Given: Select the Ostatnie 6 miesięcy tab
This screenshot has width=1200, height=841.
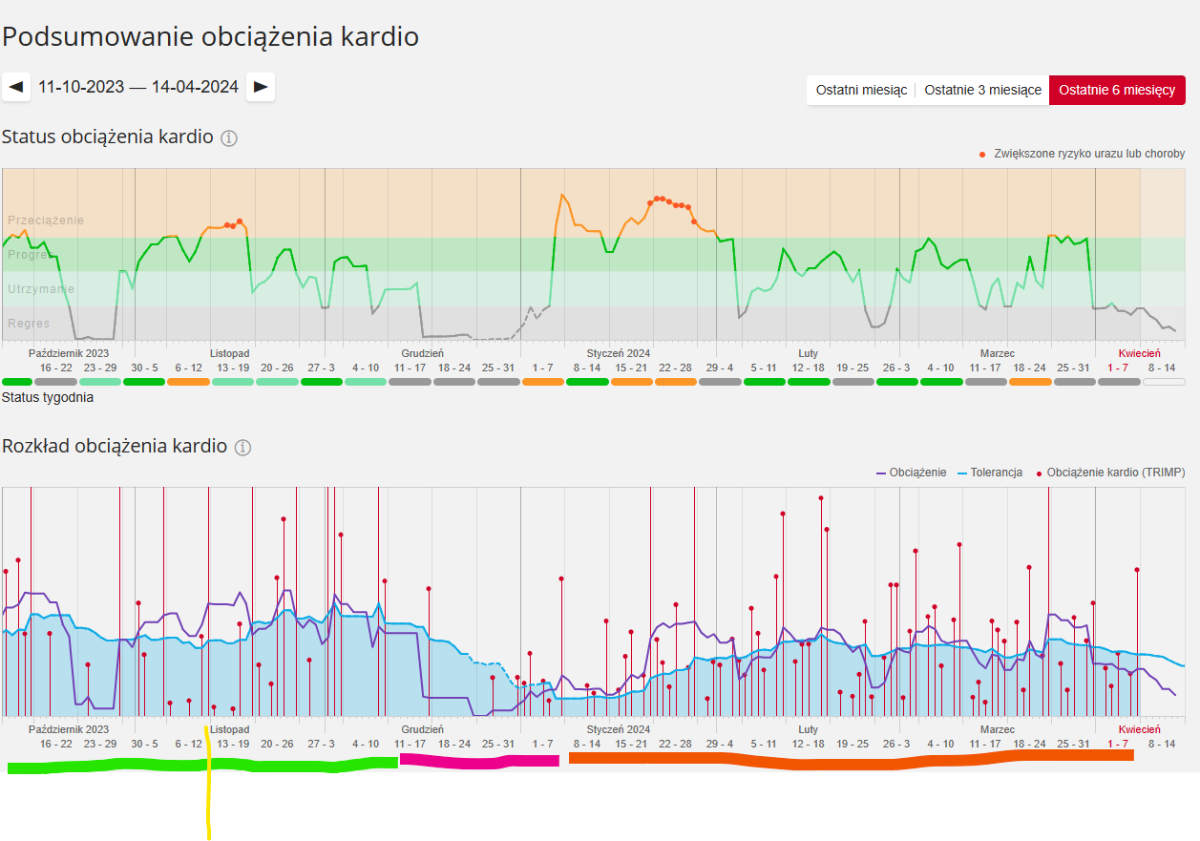Looking at the screenshot, I should click(1116, 90).
